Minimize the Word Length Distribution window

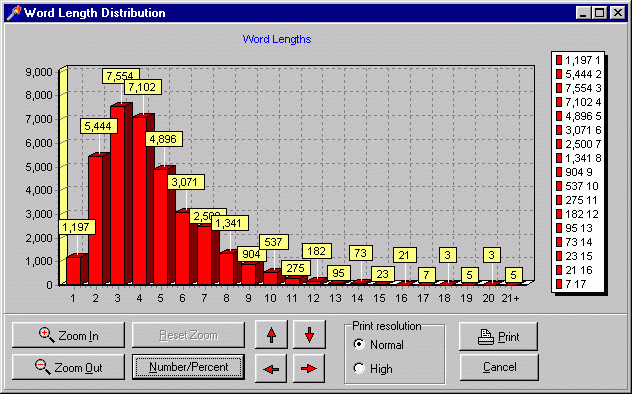pyautogui.click(x=583, y=13)
